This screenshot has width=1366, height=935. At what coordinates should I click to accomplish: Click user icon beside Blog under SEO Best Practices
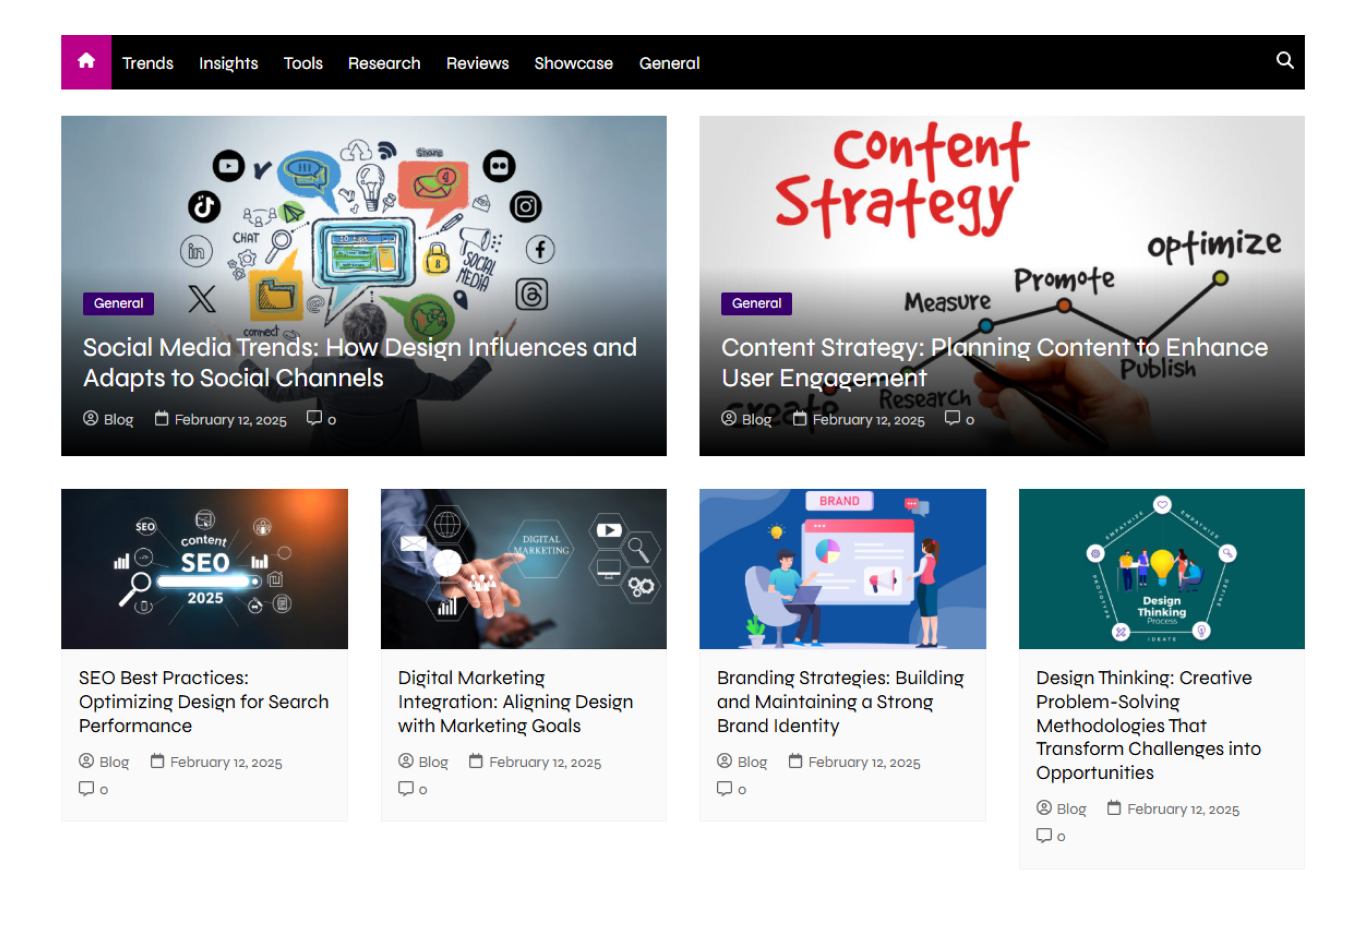click(x=86, y=761)
